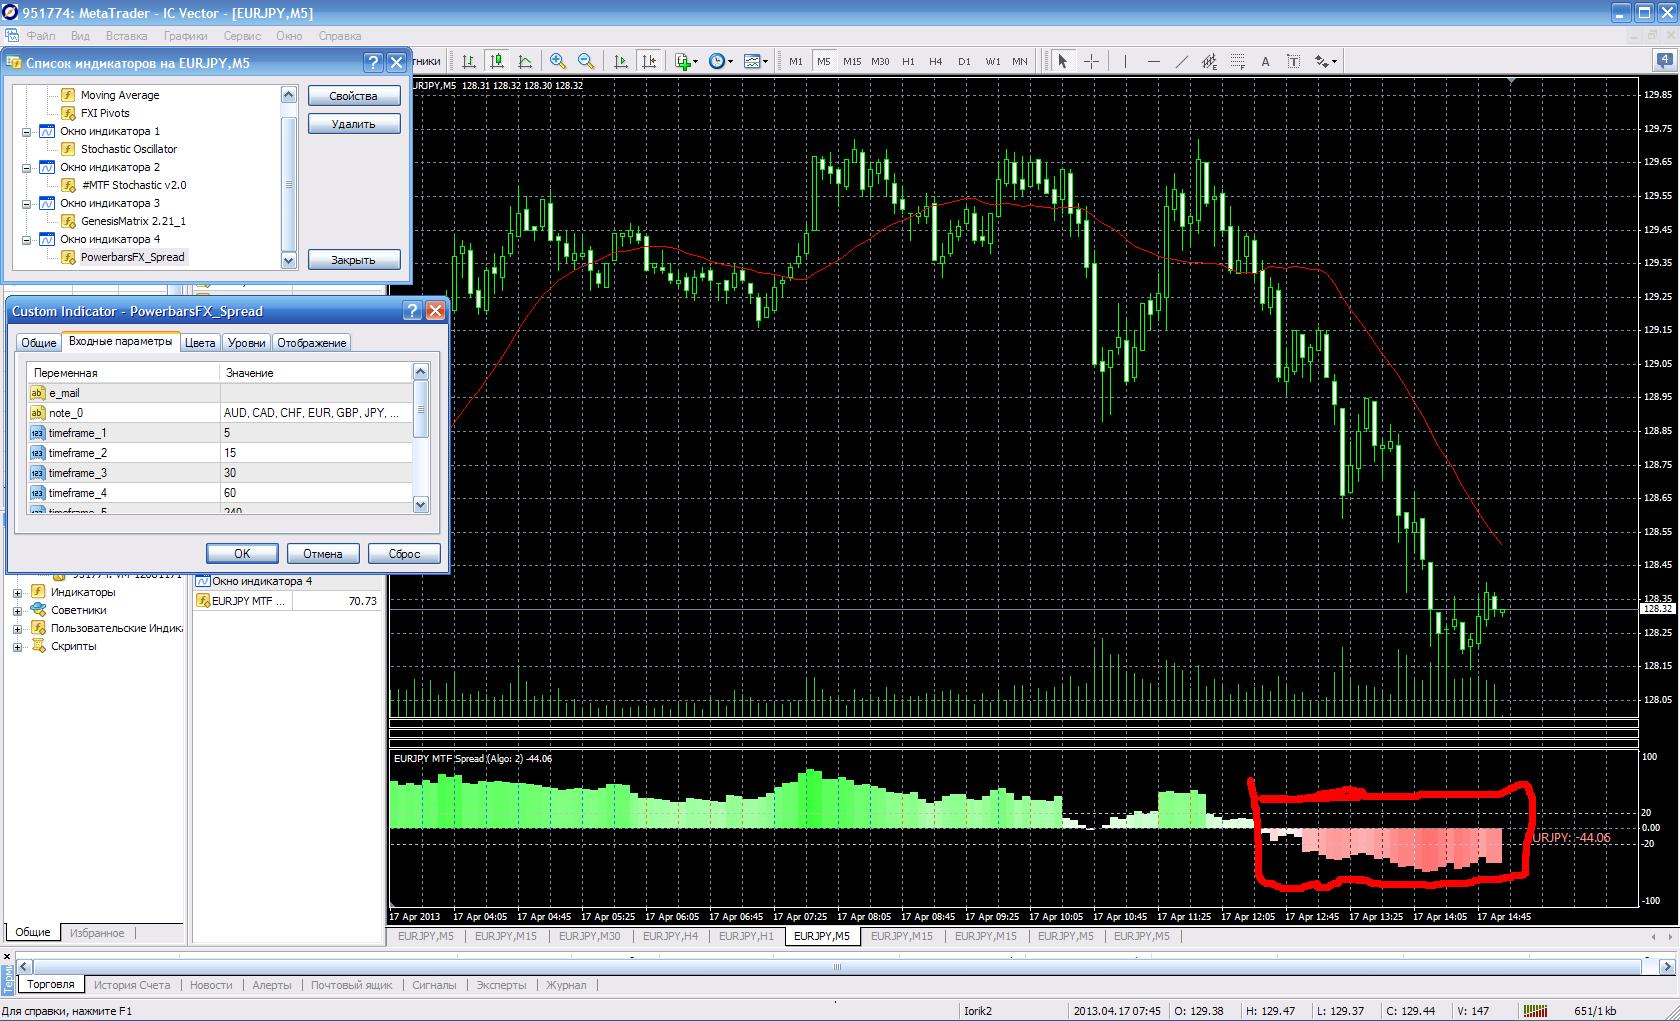Select equidistant channel tool

point(1209,61)
